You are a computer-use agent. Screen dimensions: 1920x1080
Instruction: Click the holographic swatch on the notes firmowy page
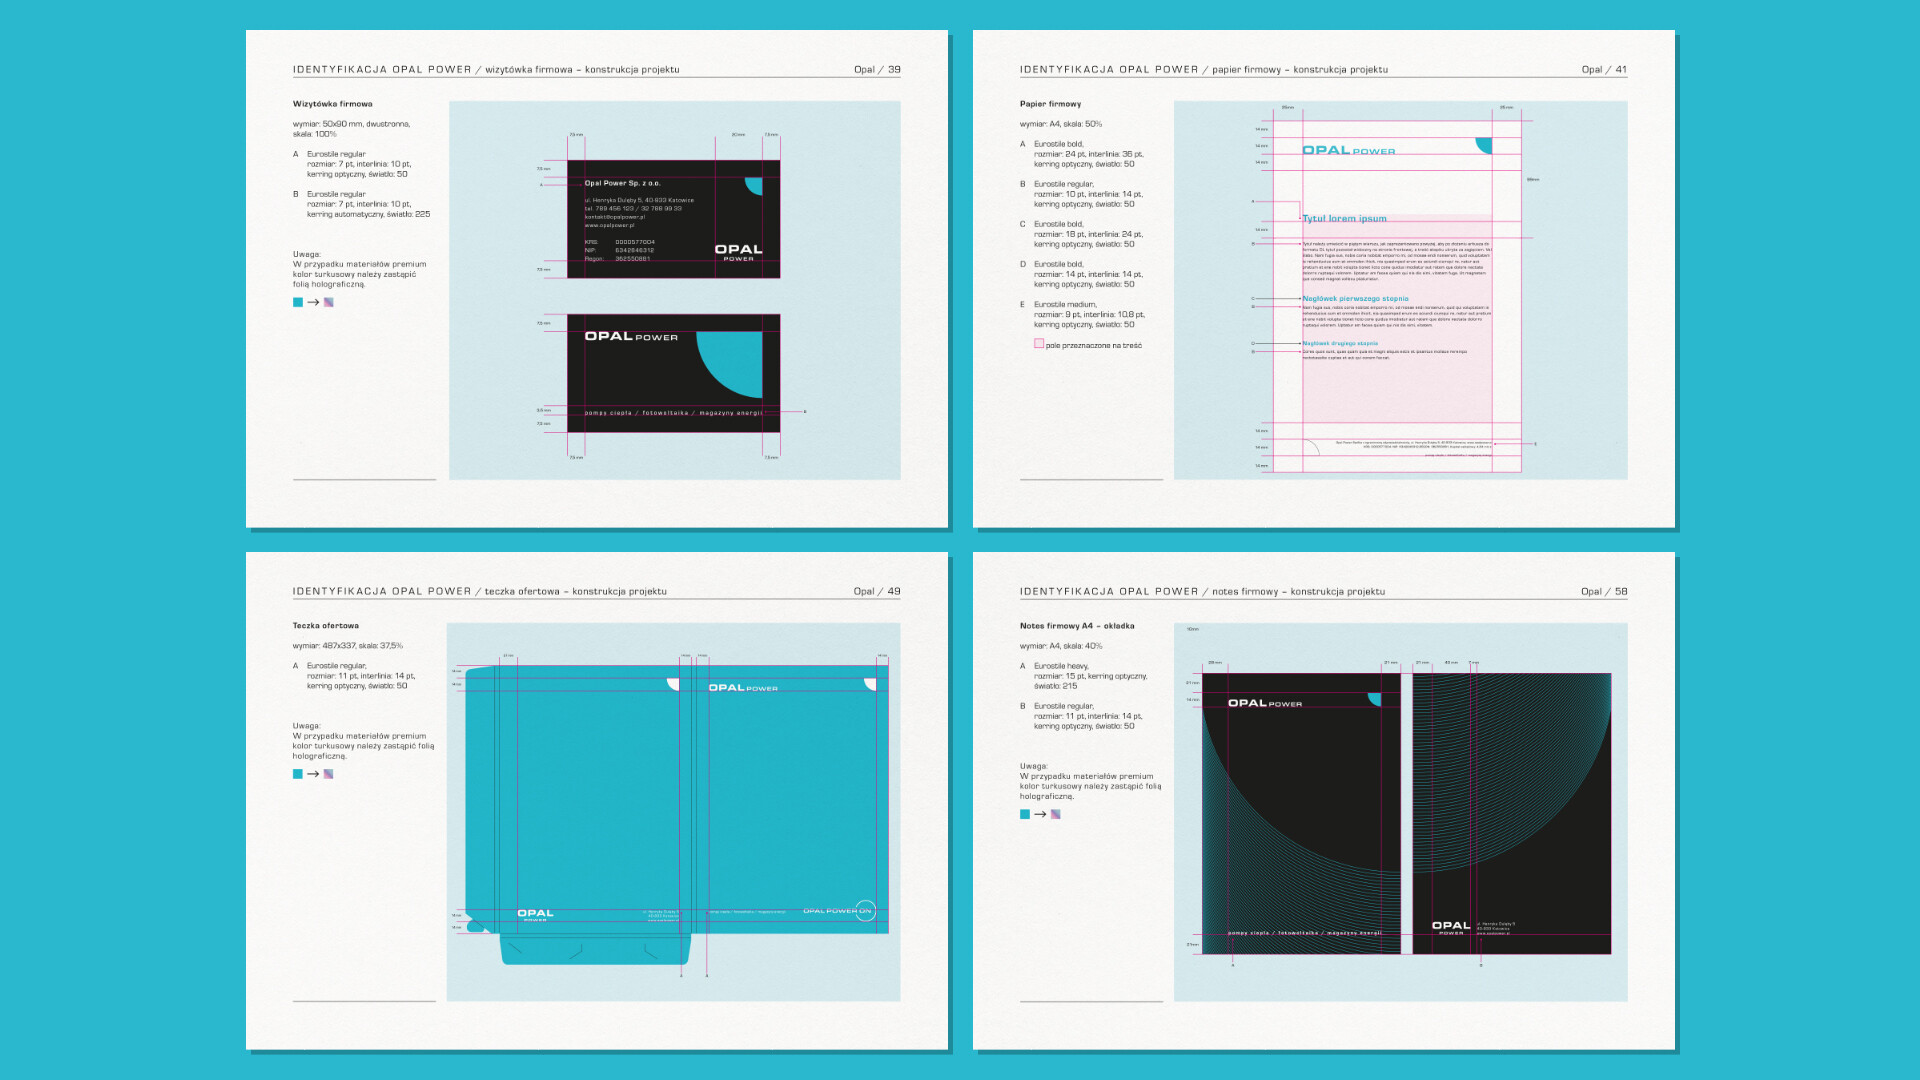click(1055, 814)
